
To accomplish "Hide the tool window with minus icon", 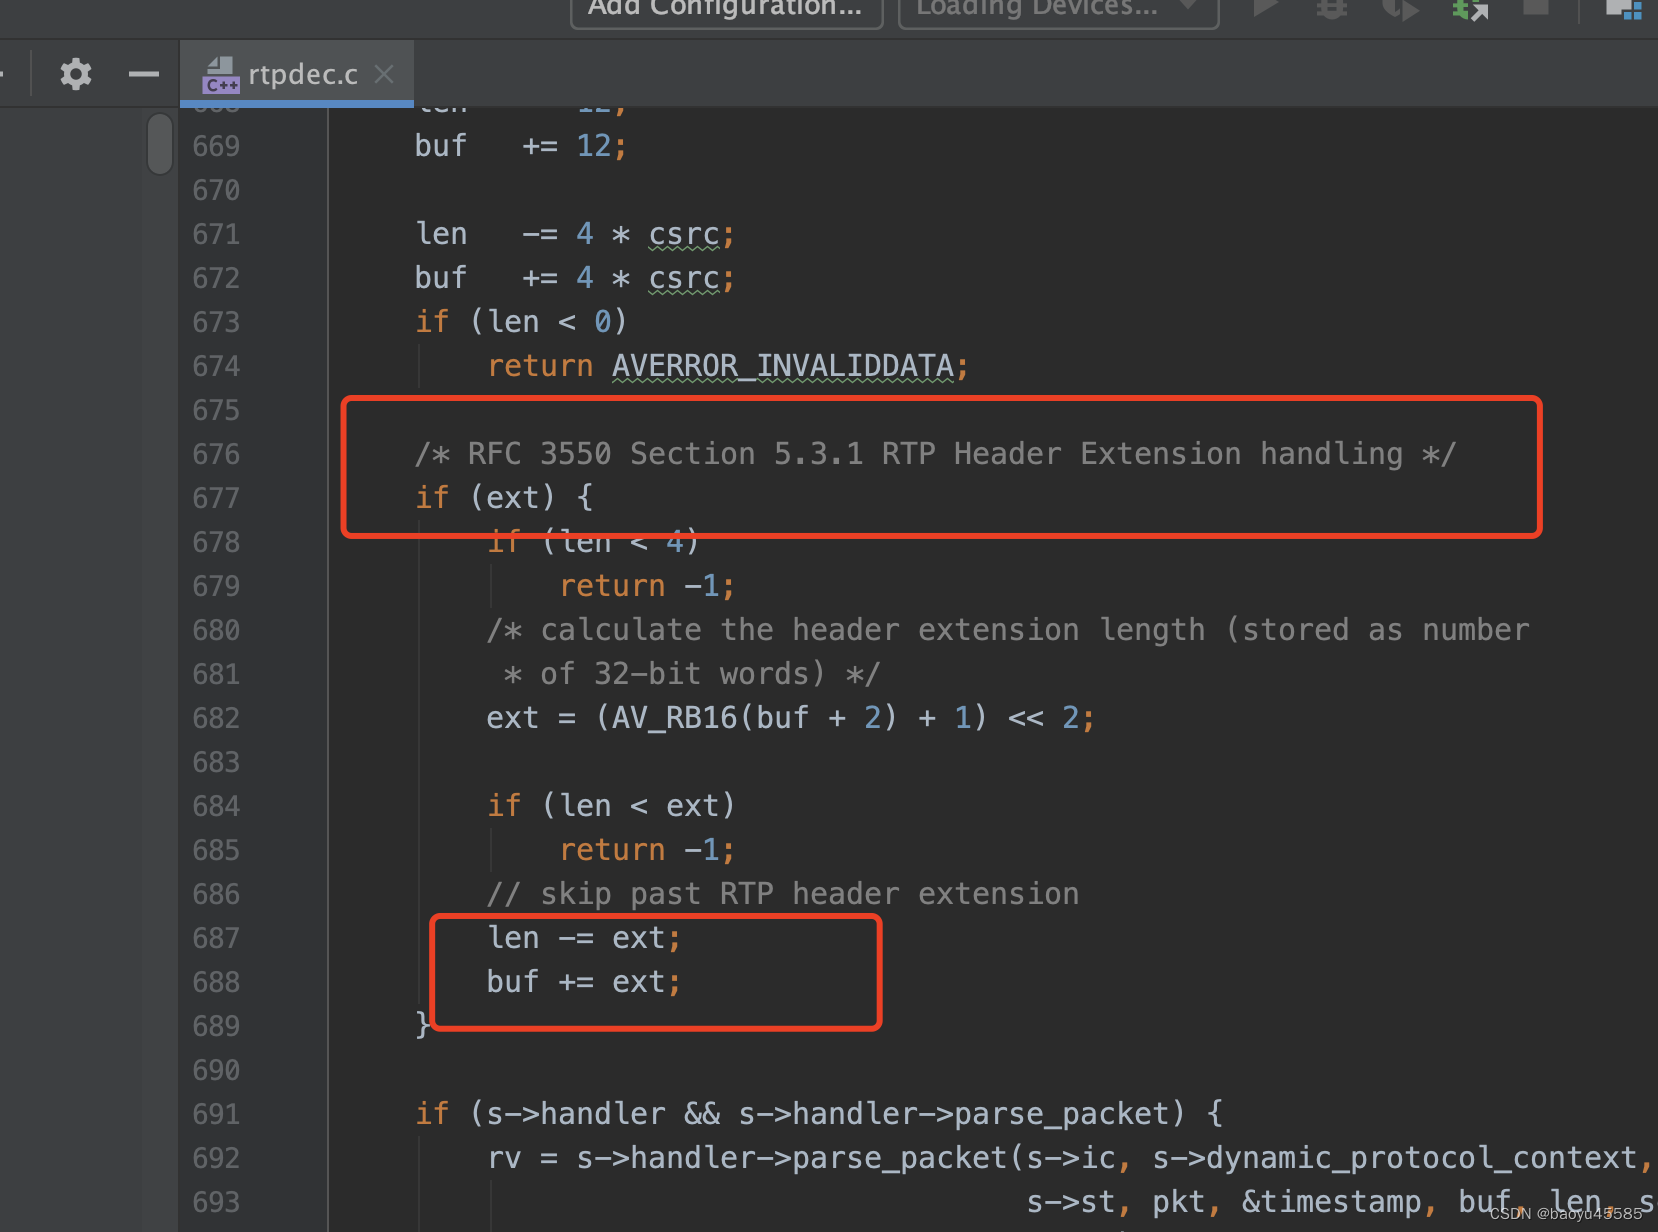I will 144,74.
